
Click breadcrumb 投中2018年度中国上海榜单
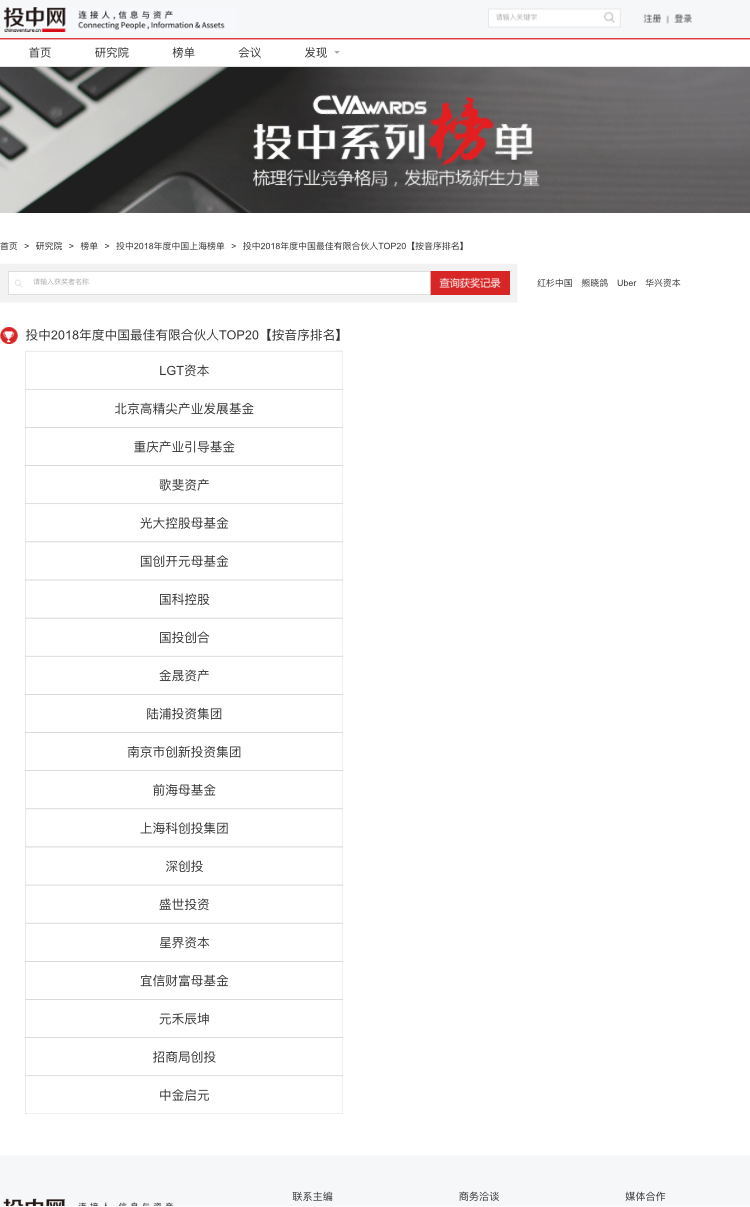tap(170, 246)
